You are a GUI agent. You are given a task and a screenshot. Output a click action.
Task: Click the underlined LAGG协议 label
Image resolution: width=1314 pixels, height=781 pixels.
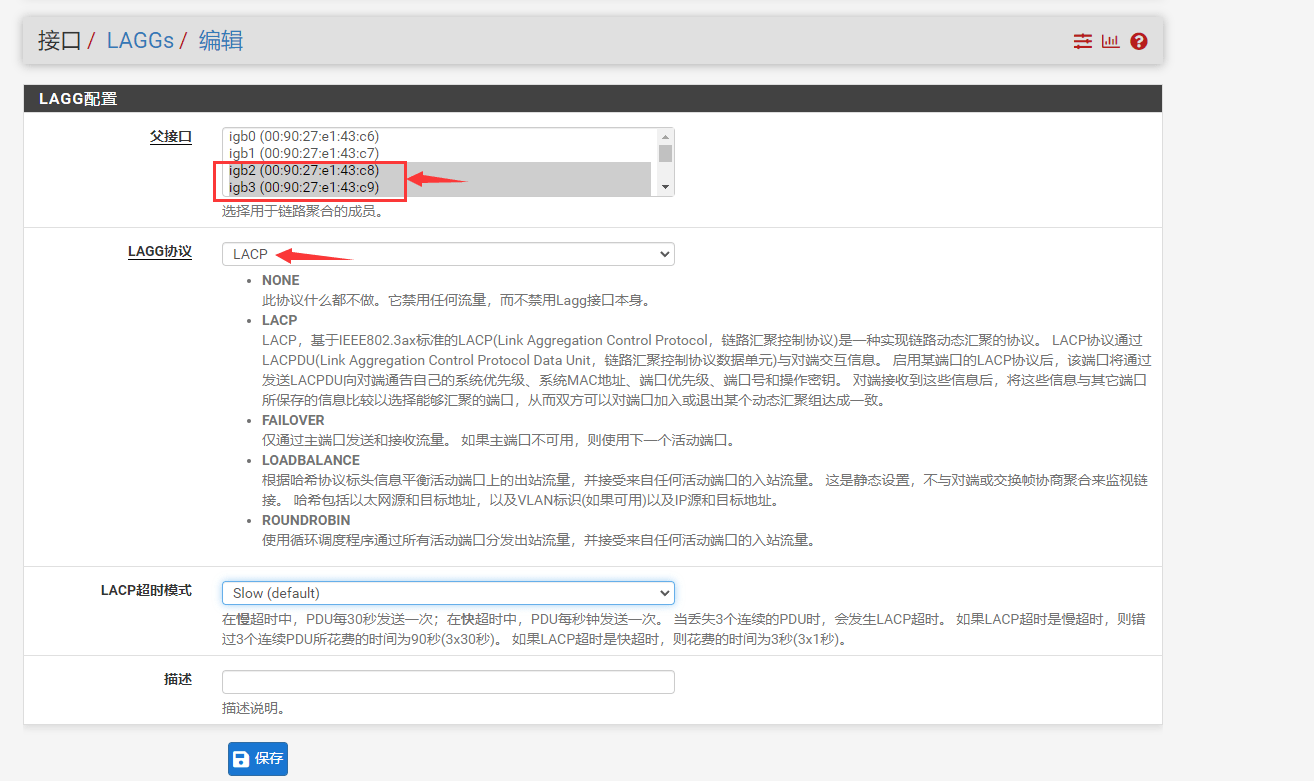click(x=159, y=252)
